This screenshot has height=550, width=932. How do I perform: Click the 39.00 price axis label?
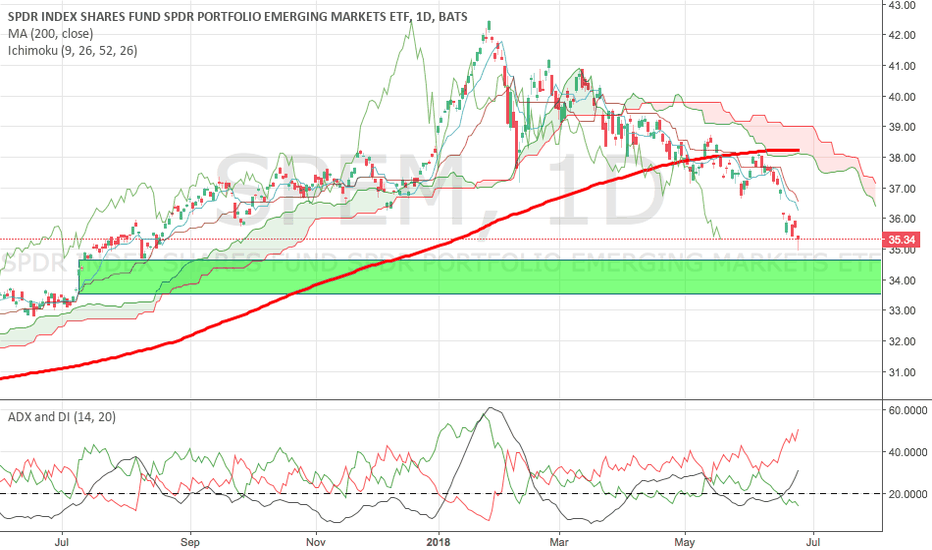(x=902, y=127)
